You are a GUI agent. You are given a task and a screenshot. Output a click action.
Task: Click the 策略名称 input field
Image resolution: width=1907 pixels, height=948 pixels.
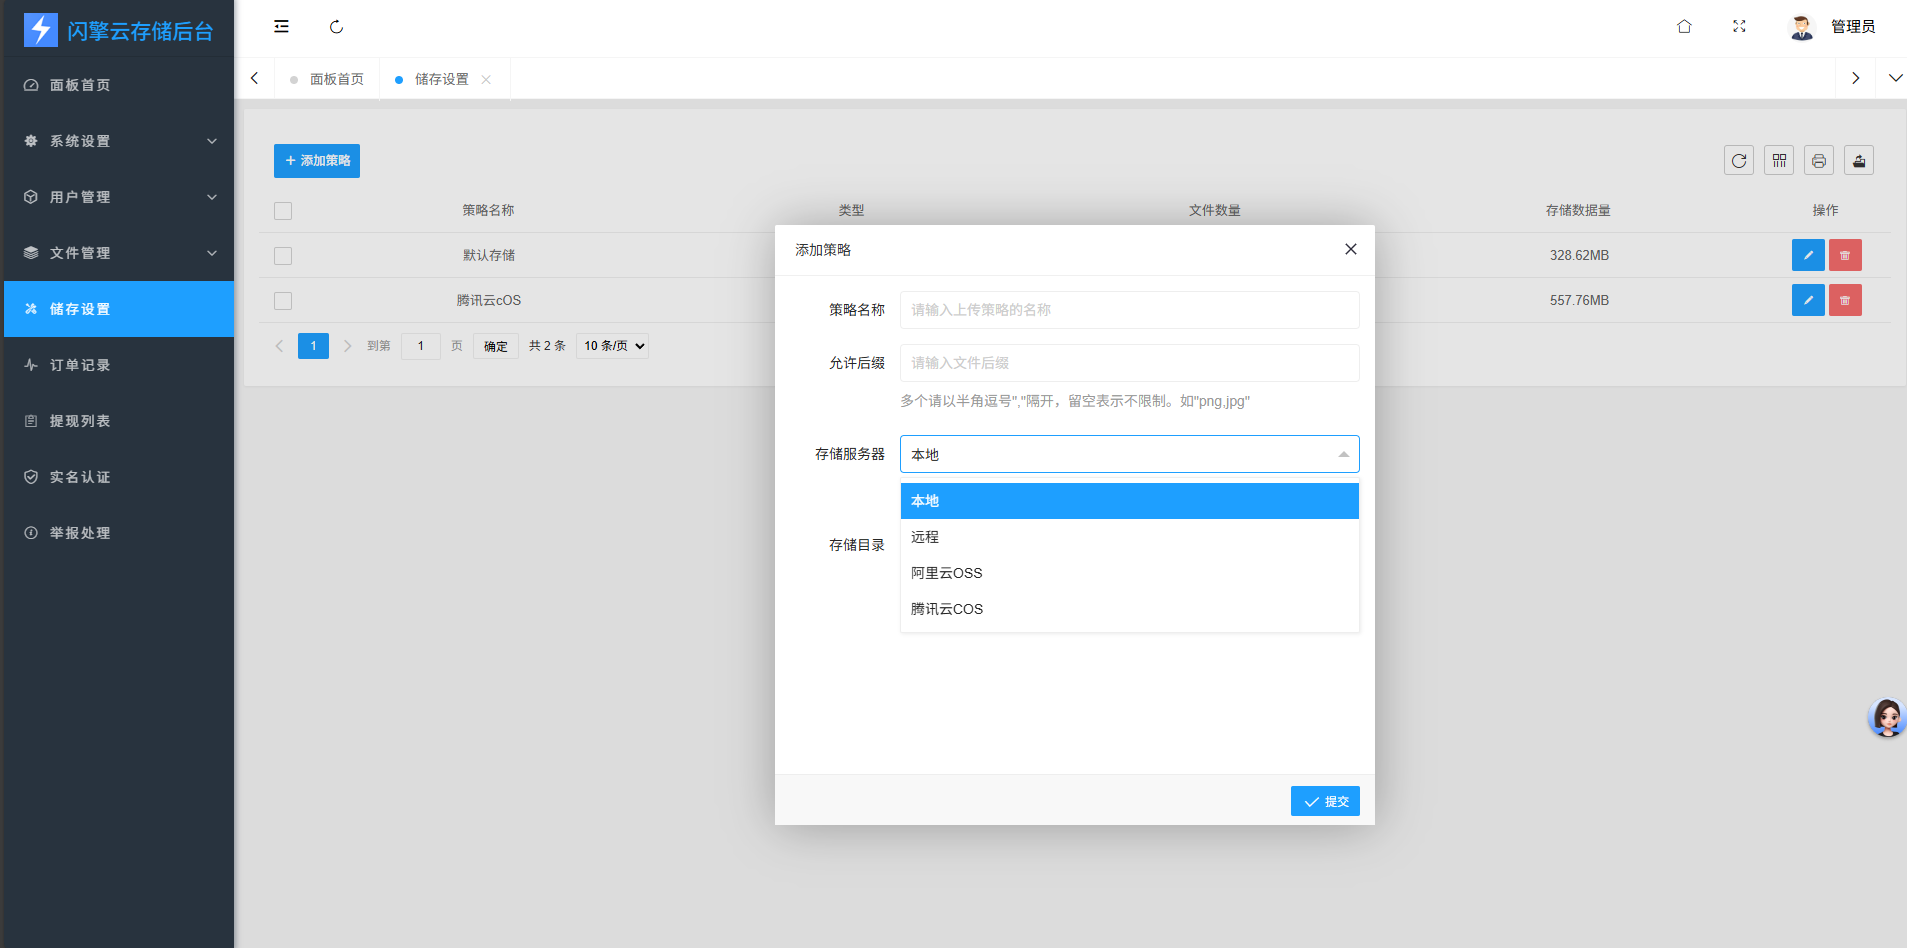click(x=1129, y=310)
